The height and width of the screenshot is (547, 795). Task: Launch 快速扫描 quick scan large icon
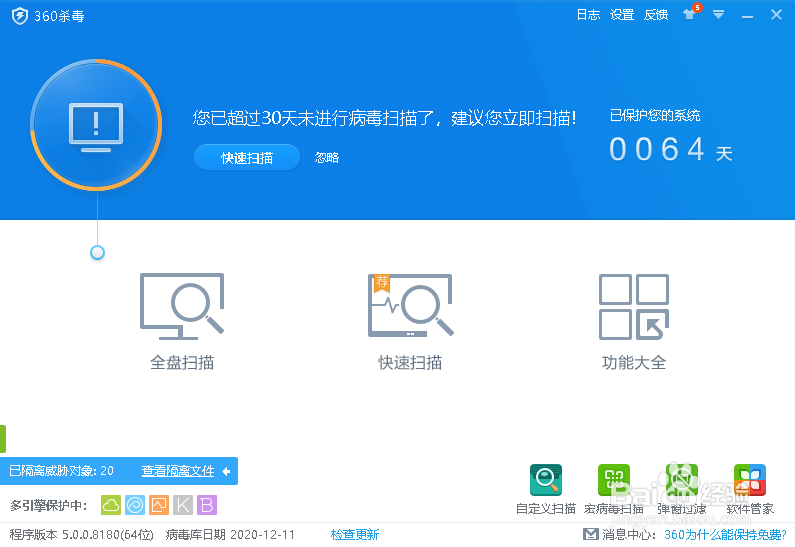click(x=410, y=305)
